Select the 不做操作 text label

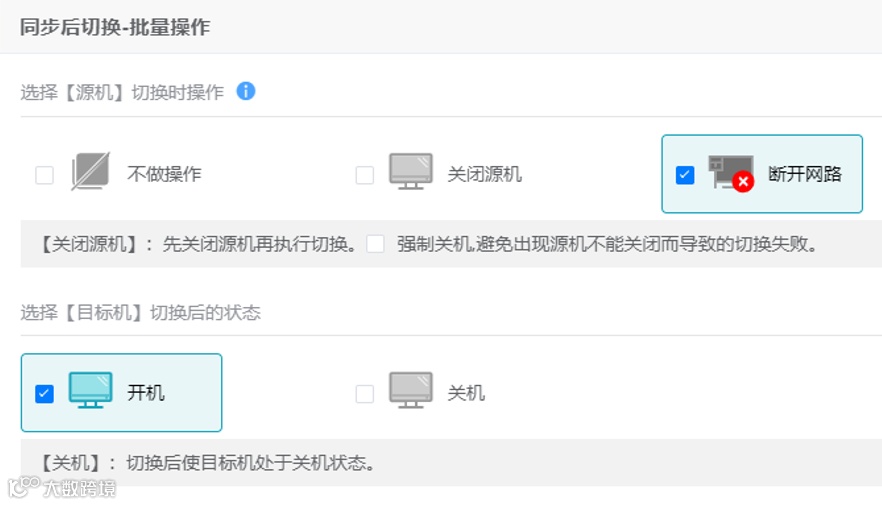tap(164, 174)
